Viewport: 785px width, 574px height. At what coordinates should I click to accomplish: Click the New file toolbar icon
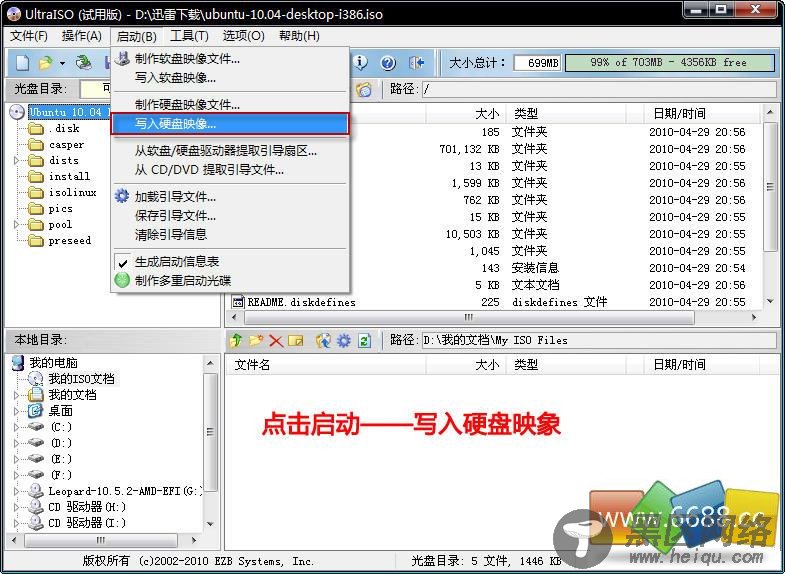(22, 63)
